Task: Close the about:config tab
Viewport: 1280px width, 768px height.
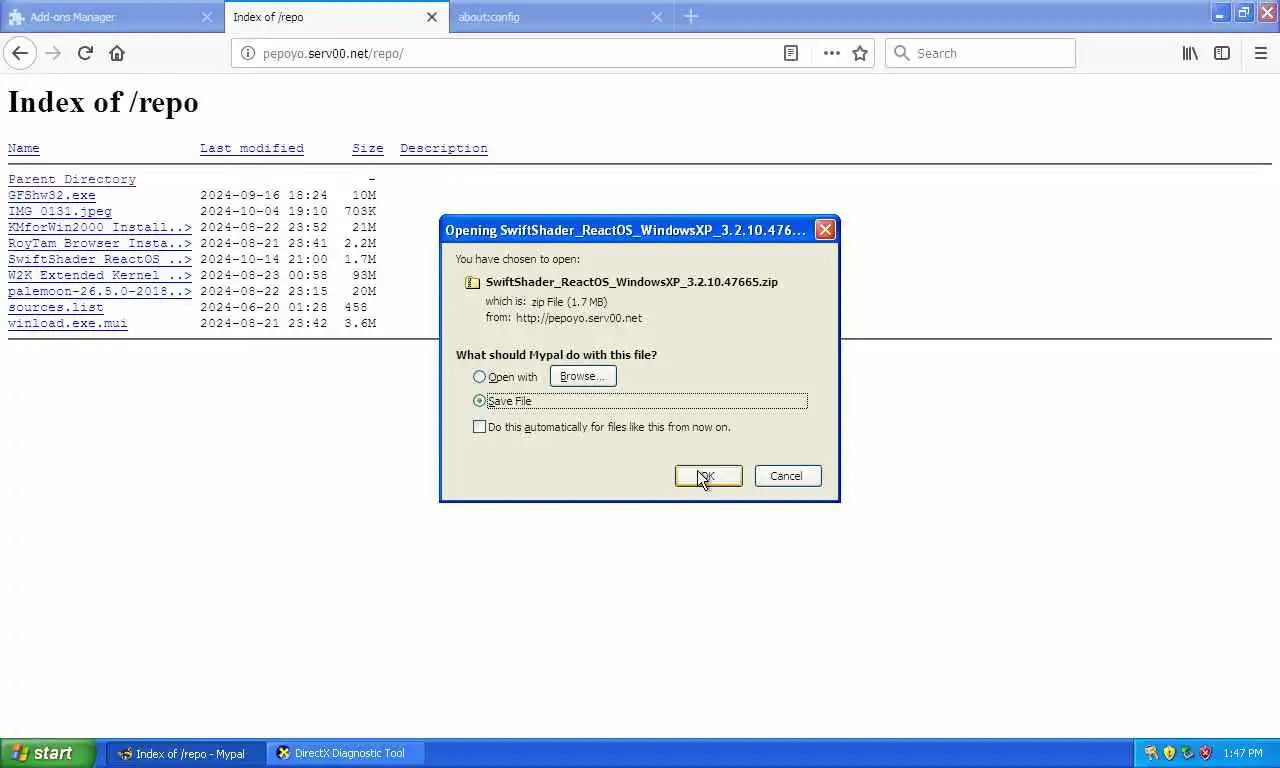Action: (x=657, y=17)
